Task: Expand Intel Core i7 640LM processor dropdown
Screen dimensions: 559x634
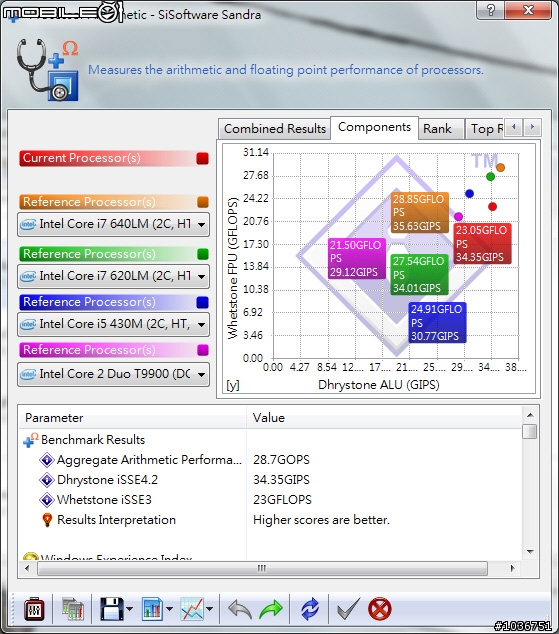Action: tap(201, 224)
